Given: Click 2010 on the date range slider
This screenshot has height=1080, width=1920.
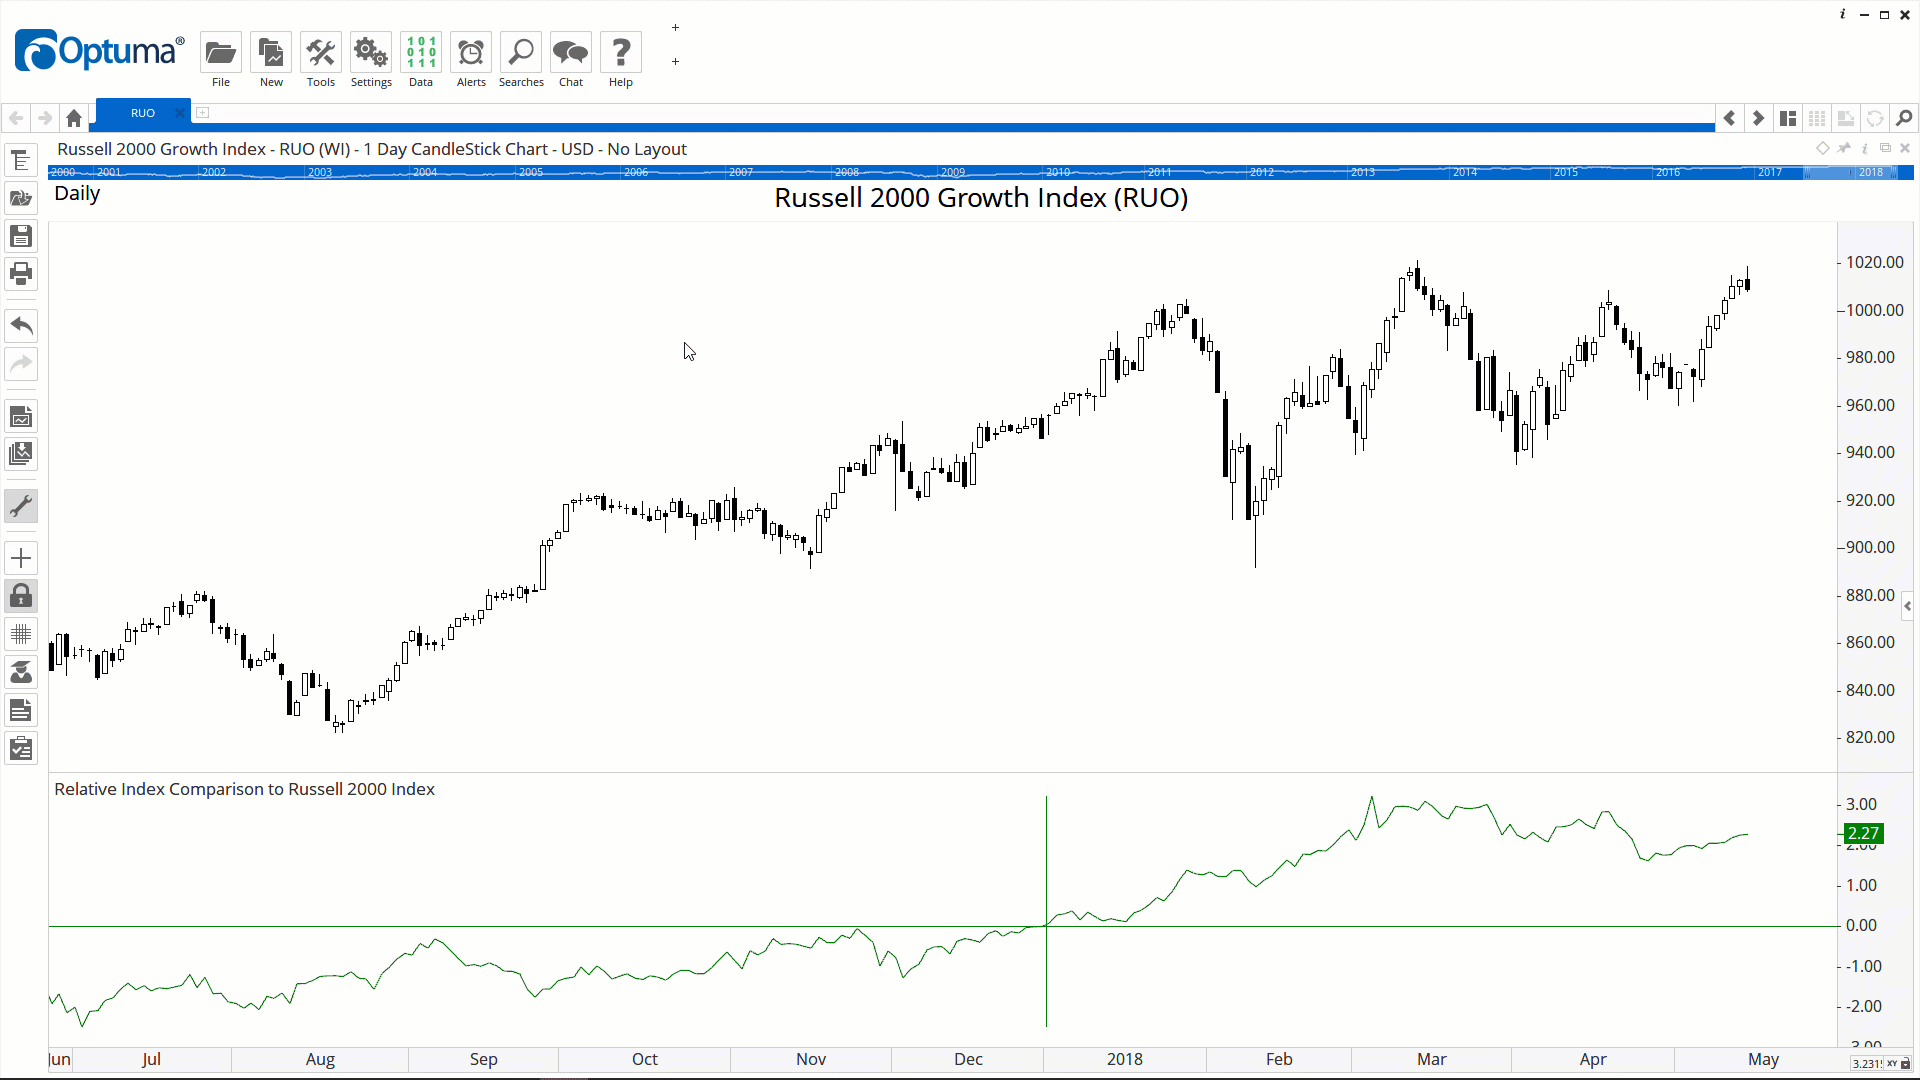Looking at the screenshot, I should (1058, 172).
